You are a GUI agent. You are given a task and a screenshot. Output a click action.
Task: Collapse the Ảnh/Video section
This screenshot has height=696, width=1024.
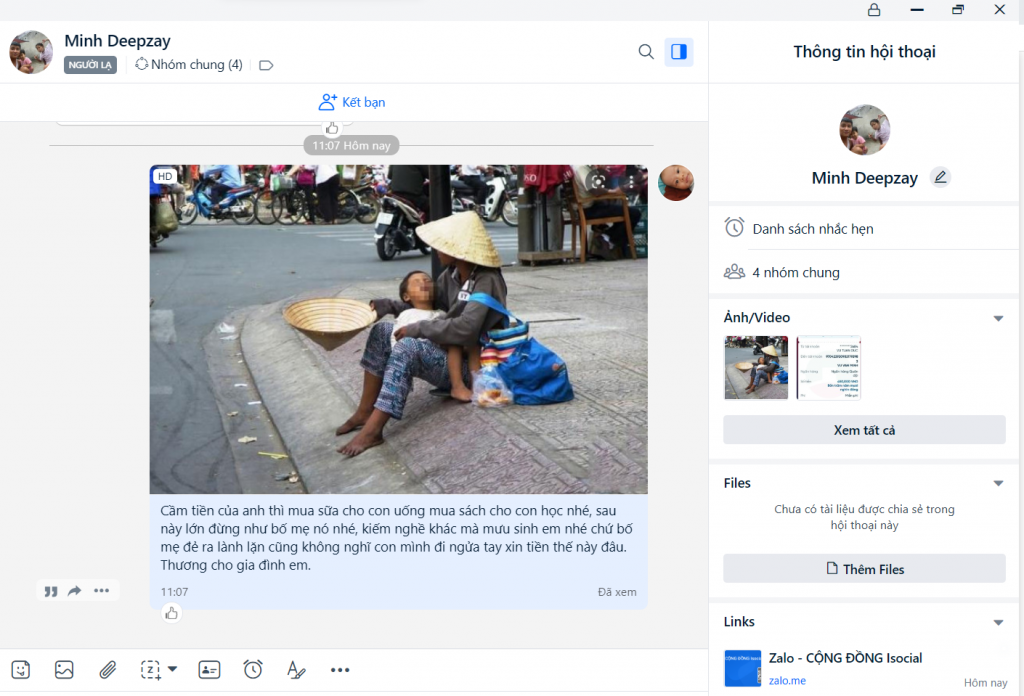tap(997, 318)
